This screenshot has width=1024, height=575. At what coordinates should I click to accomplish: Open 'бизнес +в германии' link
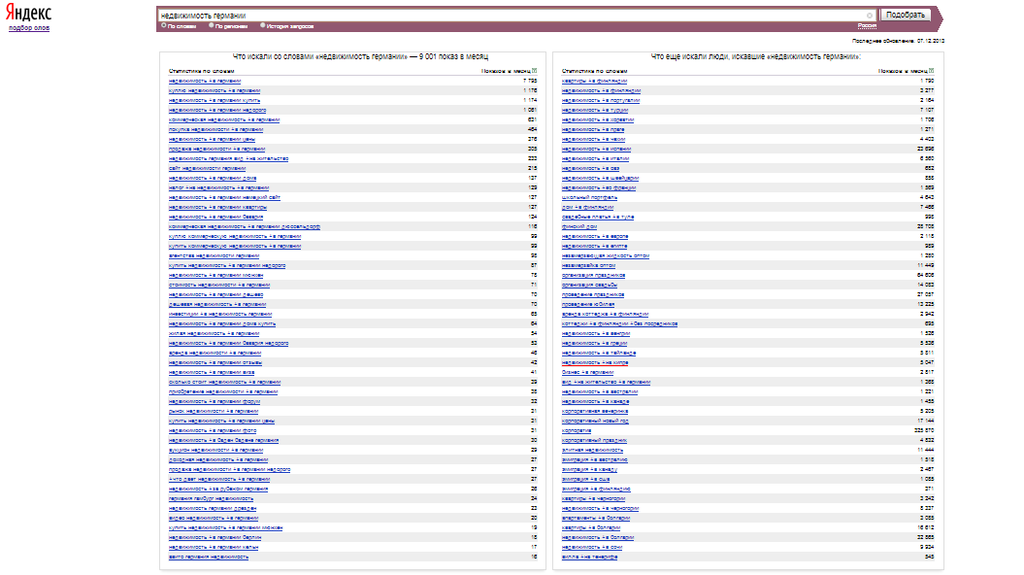pos(588,372)
